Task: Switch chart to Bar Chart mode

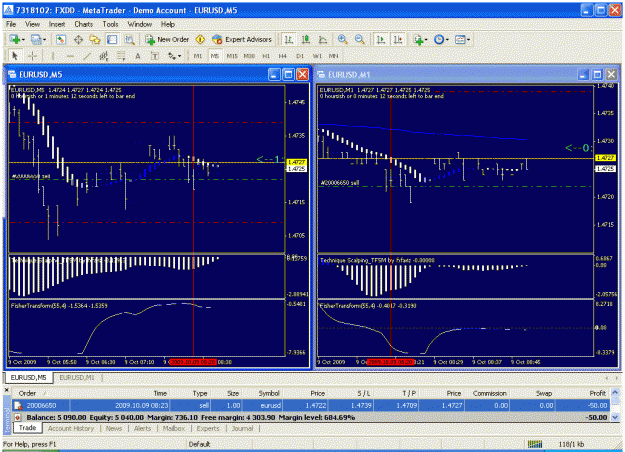Action: 289,39
